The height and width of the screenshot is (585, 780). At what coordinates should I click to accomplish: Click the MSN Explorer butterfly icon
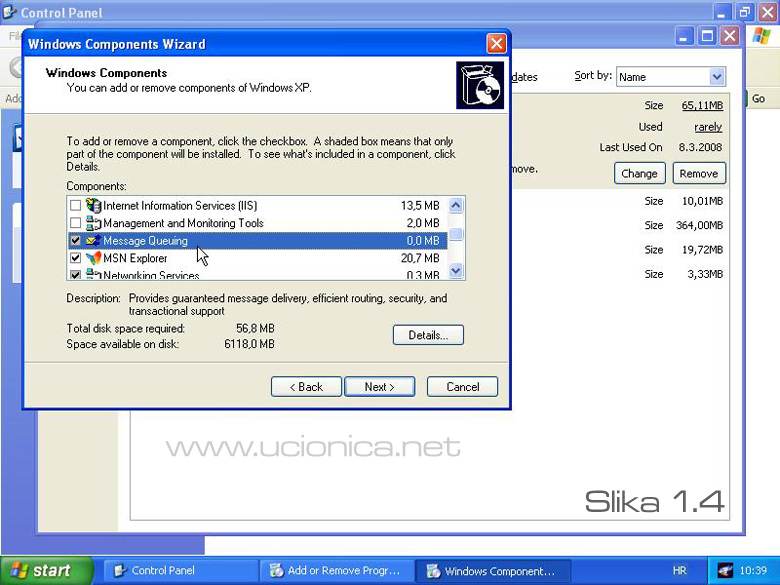point(93,258)
